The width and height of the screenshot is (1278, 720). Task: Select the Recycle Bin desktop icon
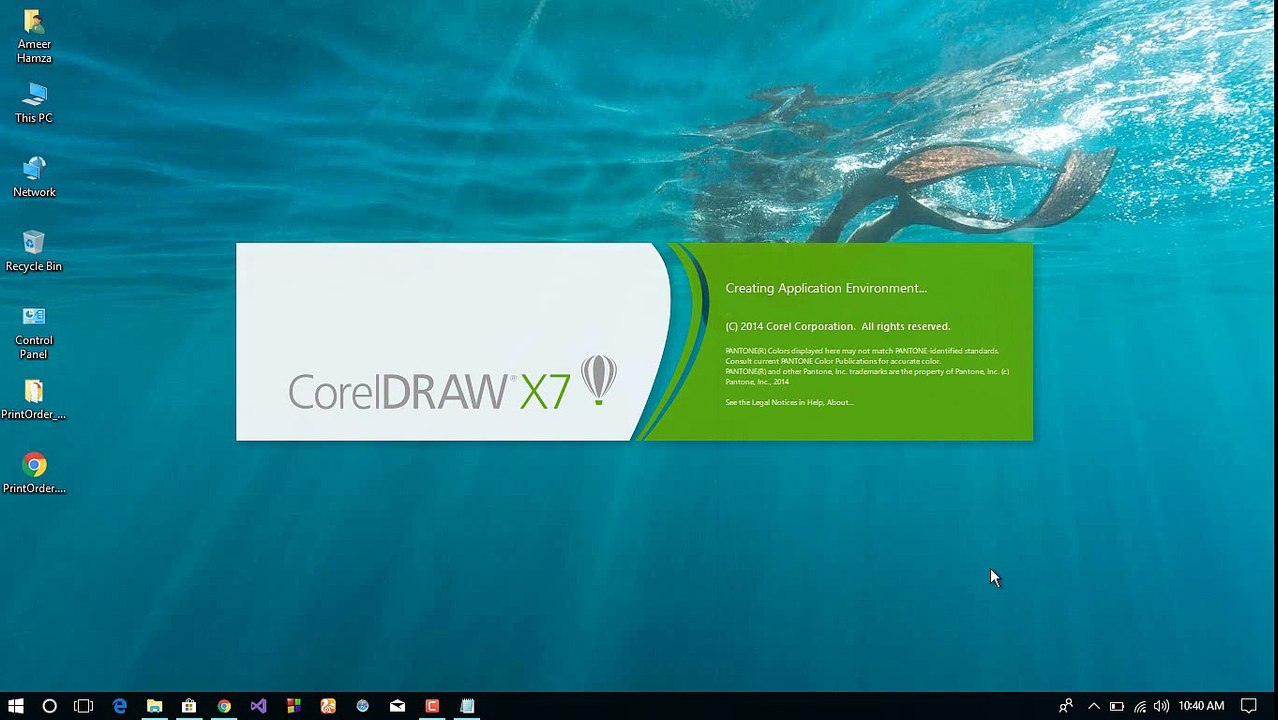coord(34,251)
